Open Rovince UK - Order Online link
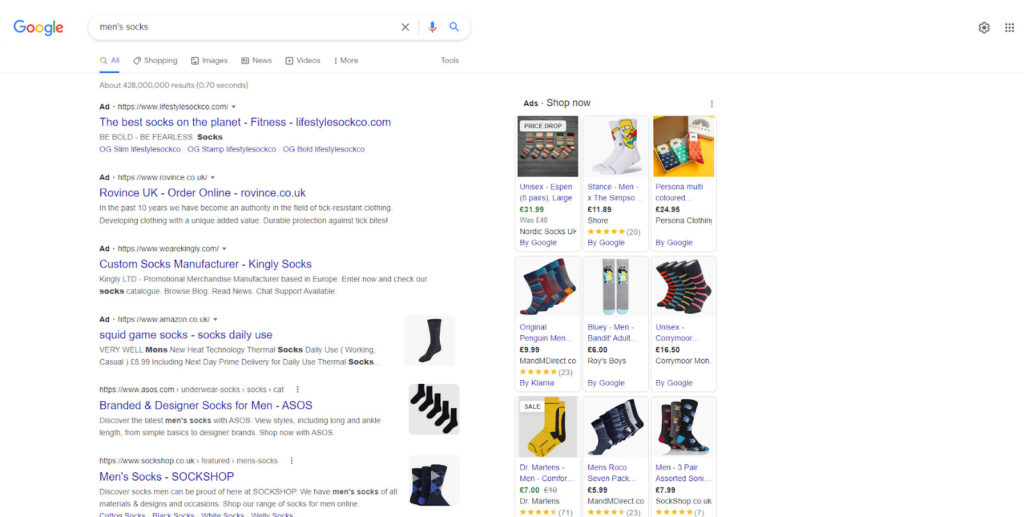This screenshot has height=517, width=1024. (202, 193)
